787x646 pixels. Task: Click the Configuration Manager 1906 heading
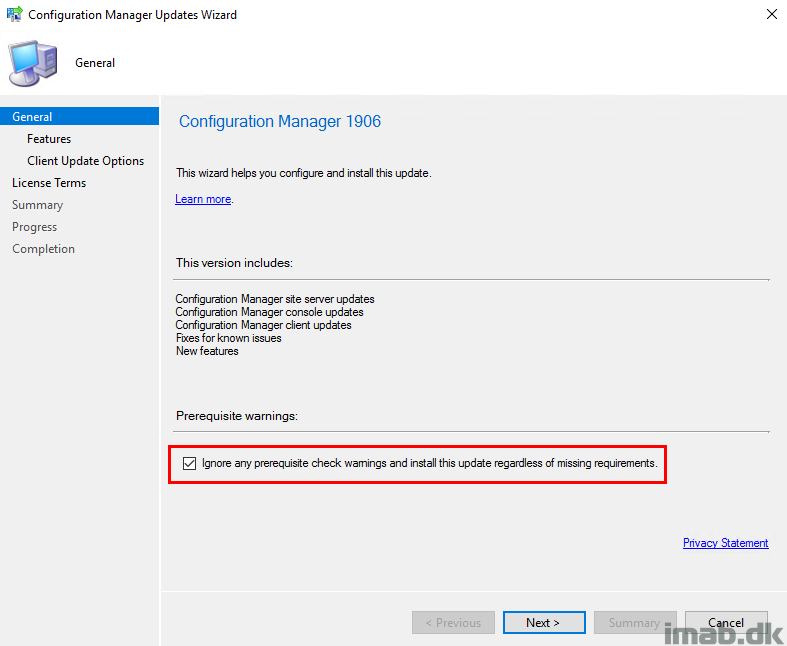tap(280, 121)
